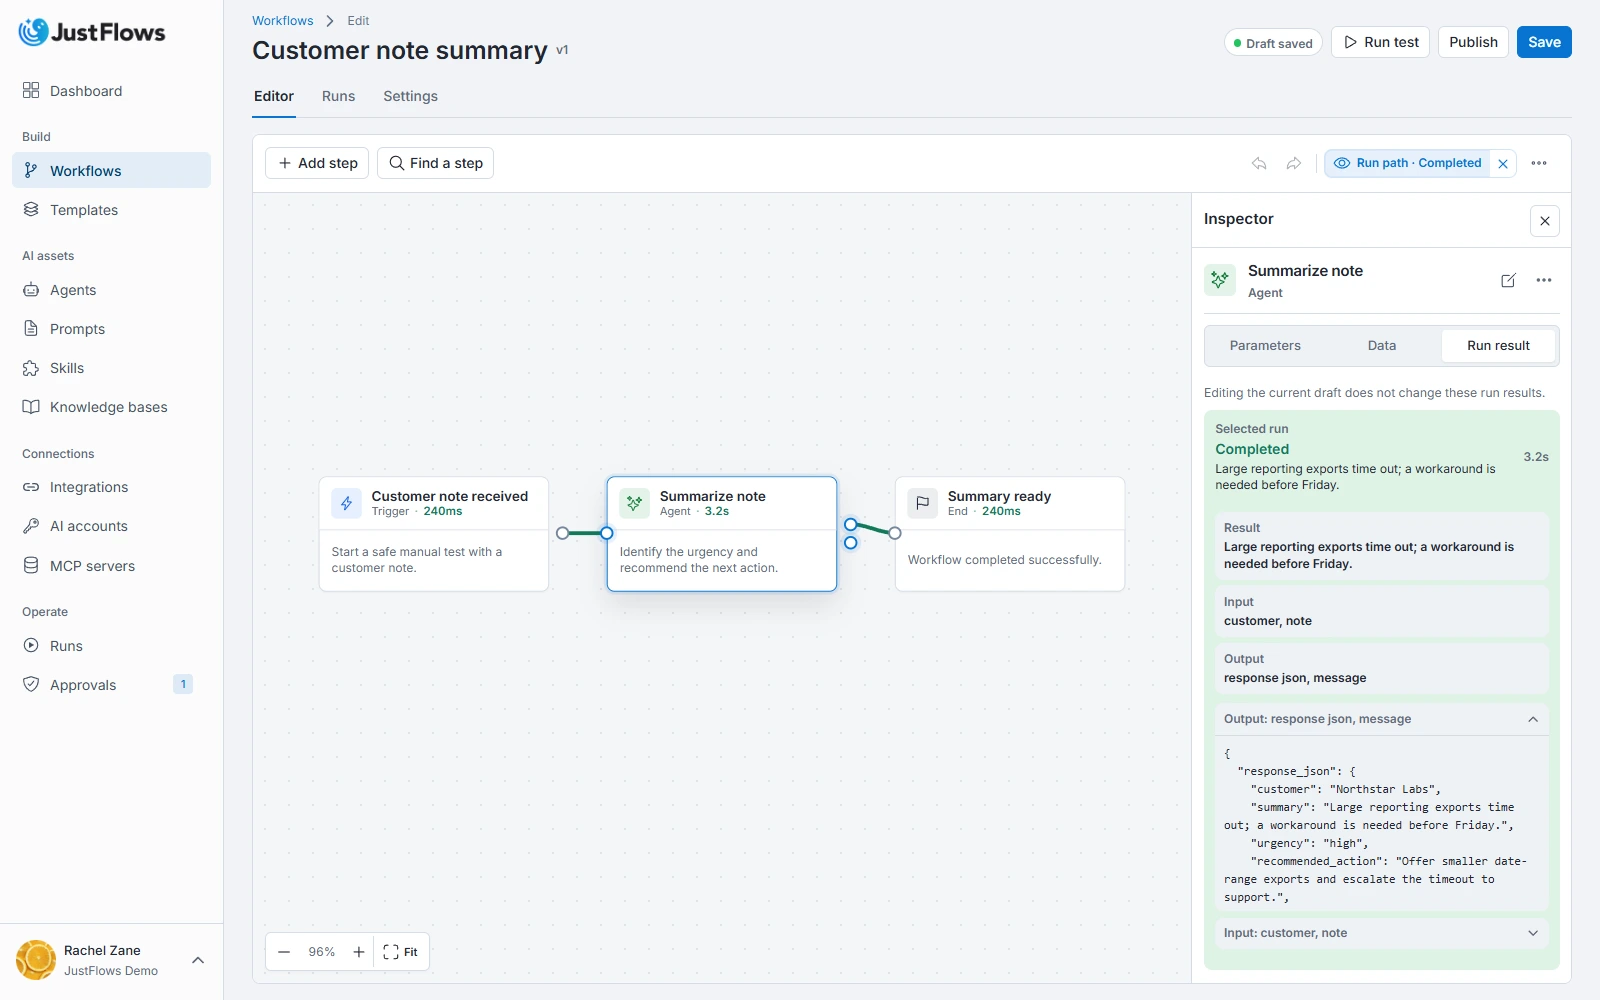This screenshot has width=1600, height=1000.
Task: Toggle the Run path Completed view
Action: pyautogui.click(x=1408, y=163)
